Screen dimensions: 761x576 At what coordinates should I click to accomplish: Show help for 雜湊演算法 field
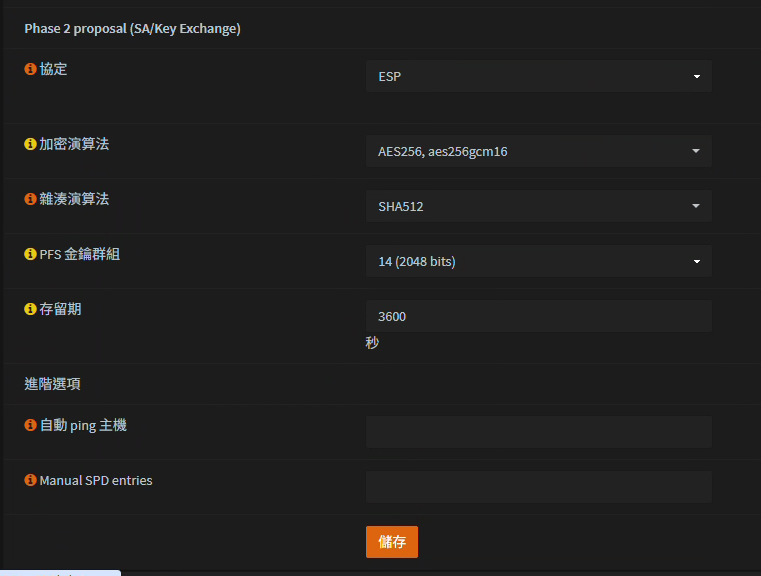point(30,199)
